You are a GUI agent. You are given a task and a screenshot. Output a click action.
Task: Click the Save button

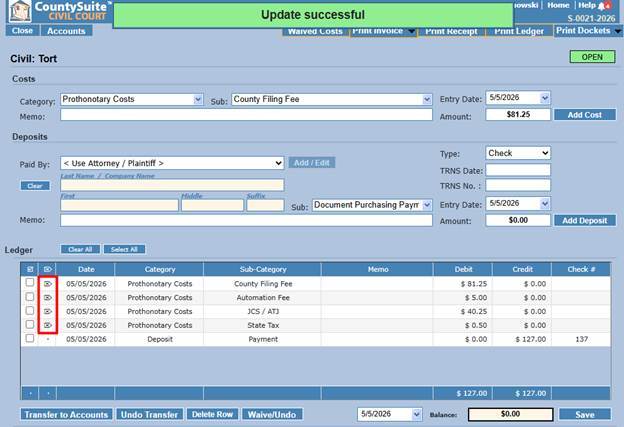click(x=585, y=414)
